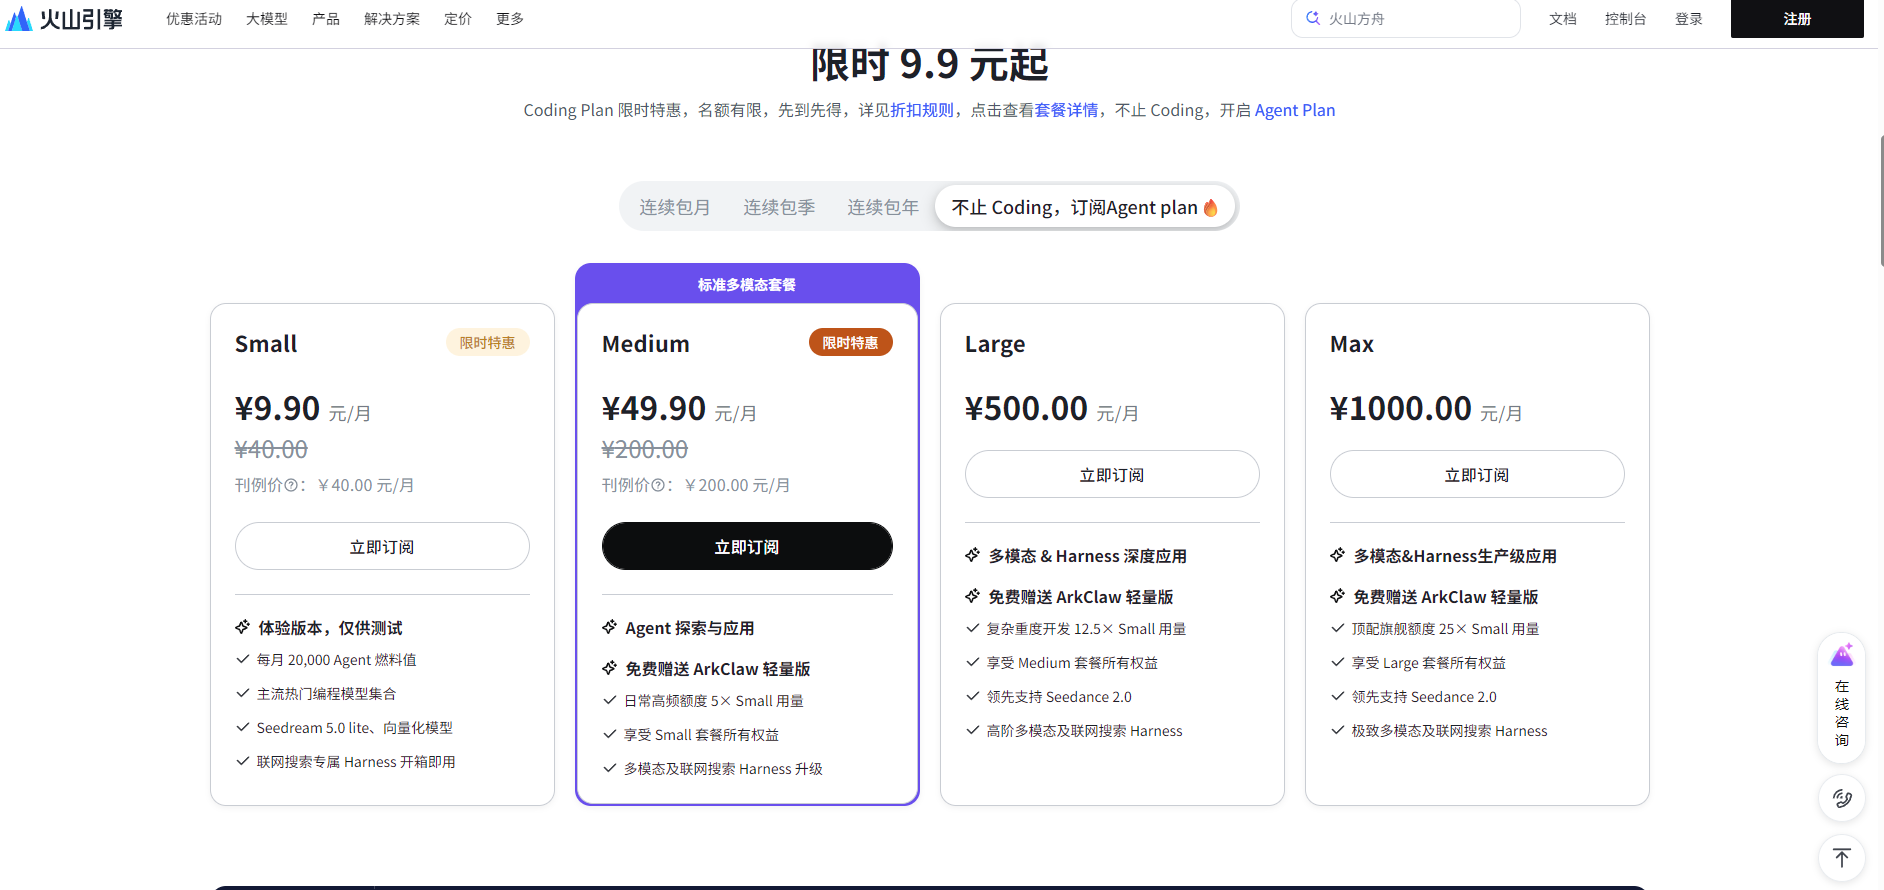
Task: Click the Medium plan title
Action: [646, 344]
